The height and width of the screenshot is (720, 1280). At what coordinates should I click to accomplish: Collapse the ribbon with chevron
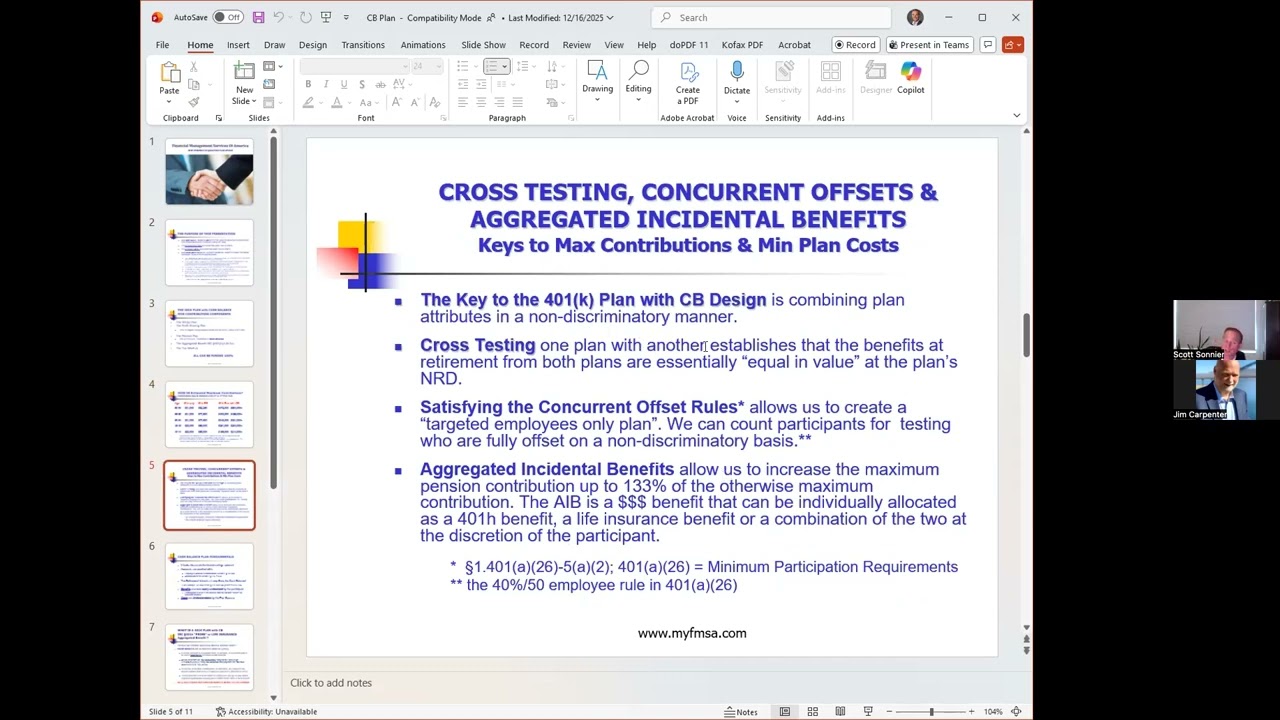pyautogui.click(x=1016, y=116)
